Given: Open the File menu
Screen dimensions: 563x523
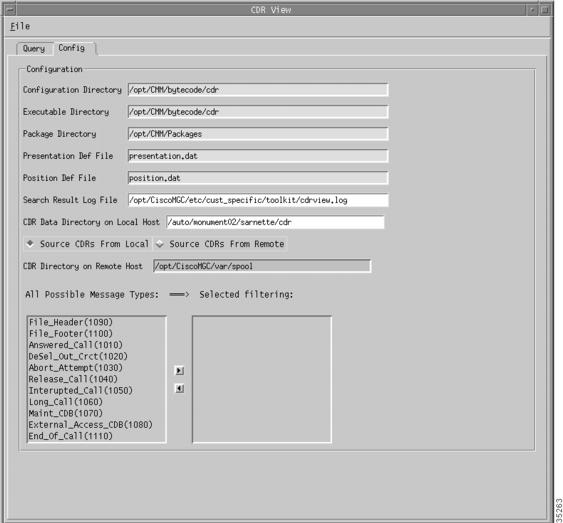Looking at the screenshot, I should click(x=20, y=26).
